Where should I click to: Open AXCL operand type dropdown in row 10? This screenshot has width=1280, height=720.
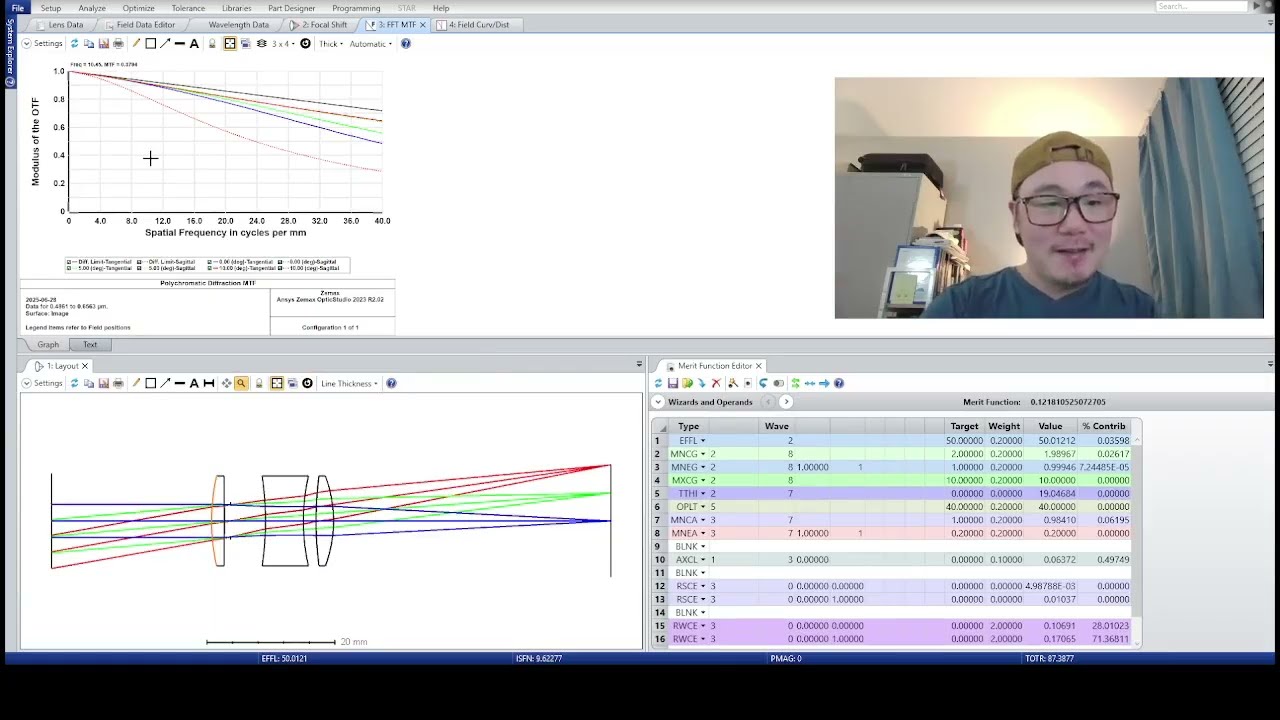coord(703,560)
